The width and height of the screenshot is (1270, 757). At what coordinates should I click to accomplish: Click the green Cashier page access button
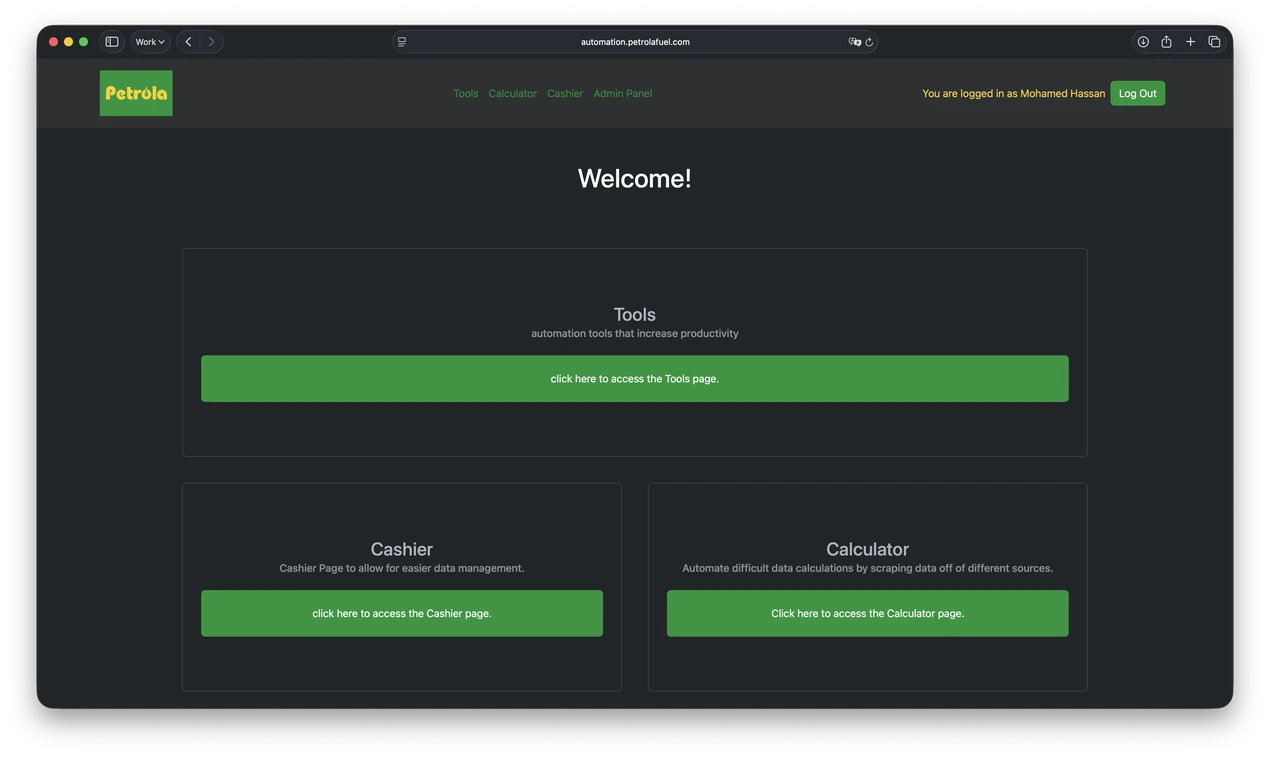(x=402, y=613)
